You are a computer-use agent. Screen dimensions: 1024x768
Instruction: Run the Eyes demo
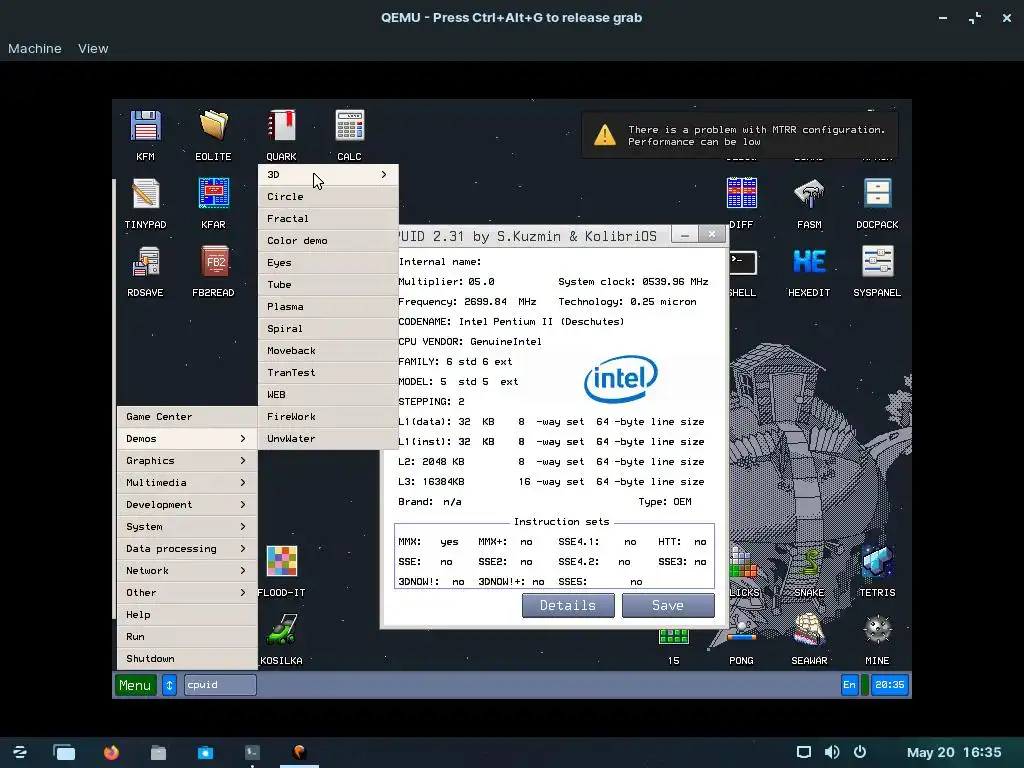point(328,263)
